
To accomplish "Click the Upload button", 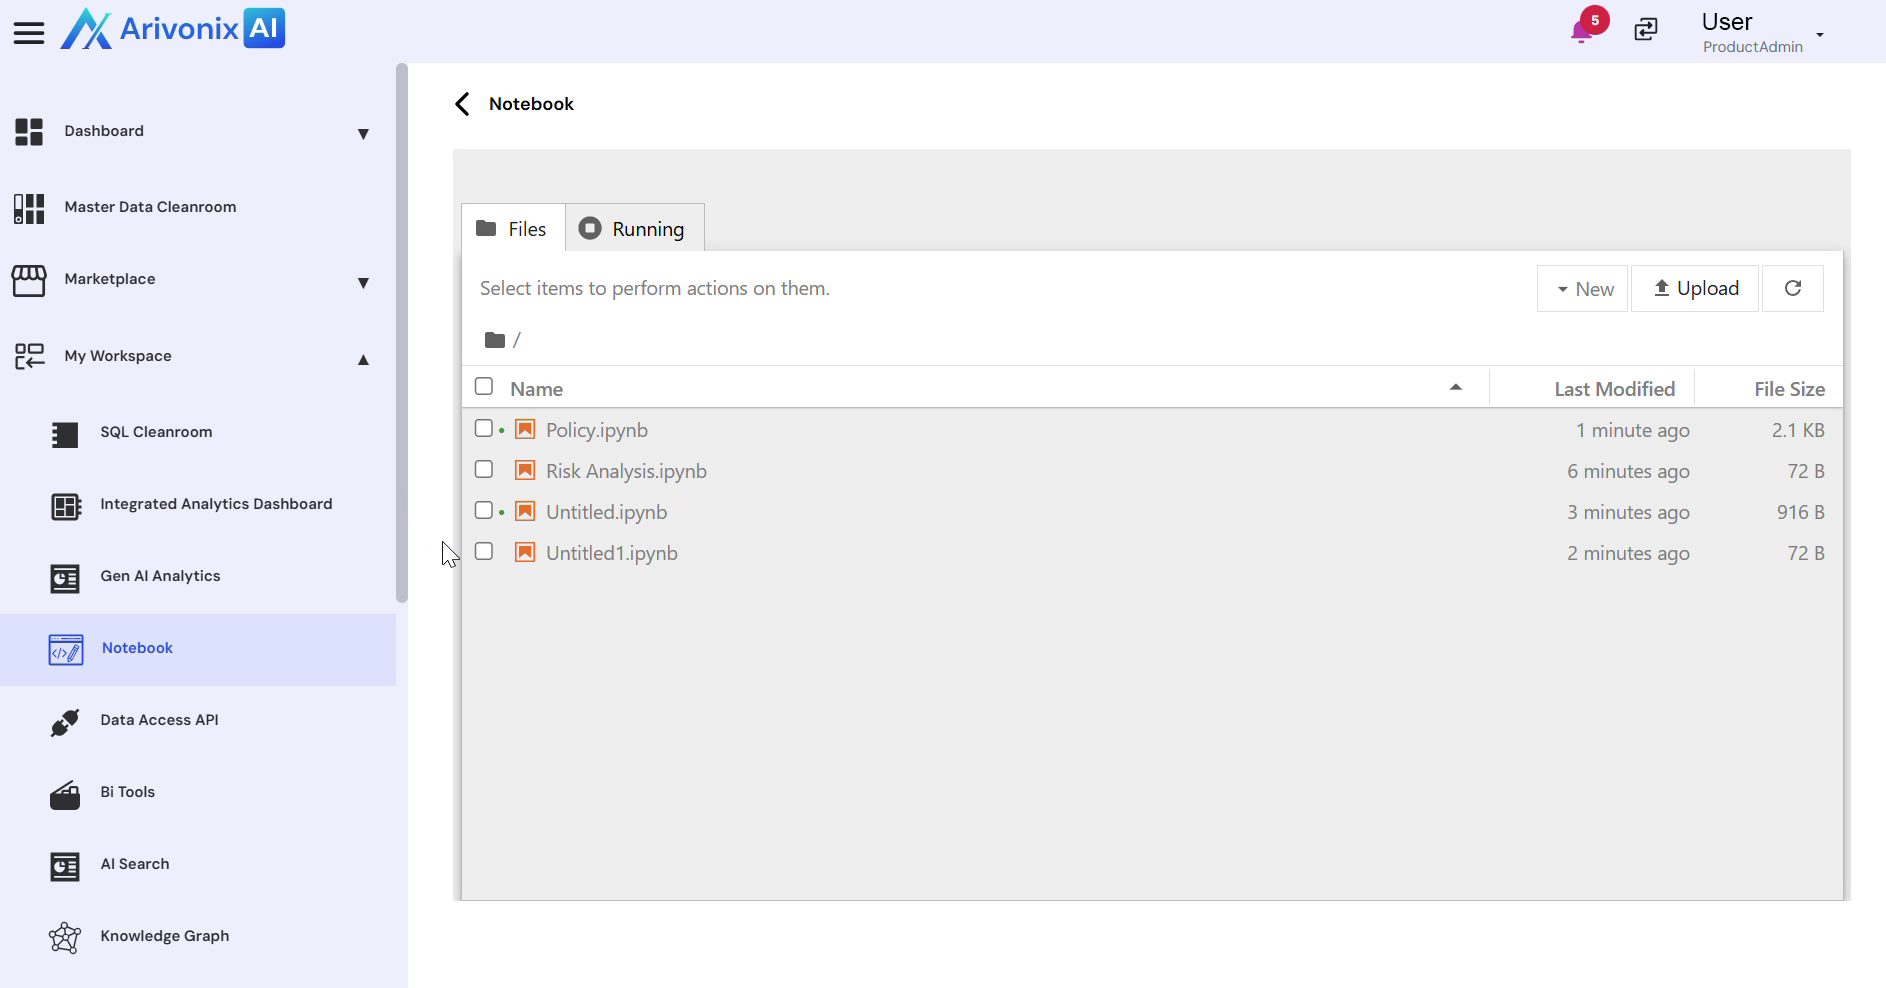I will pyautogui.click(x=1695, y=288).
